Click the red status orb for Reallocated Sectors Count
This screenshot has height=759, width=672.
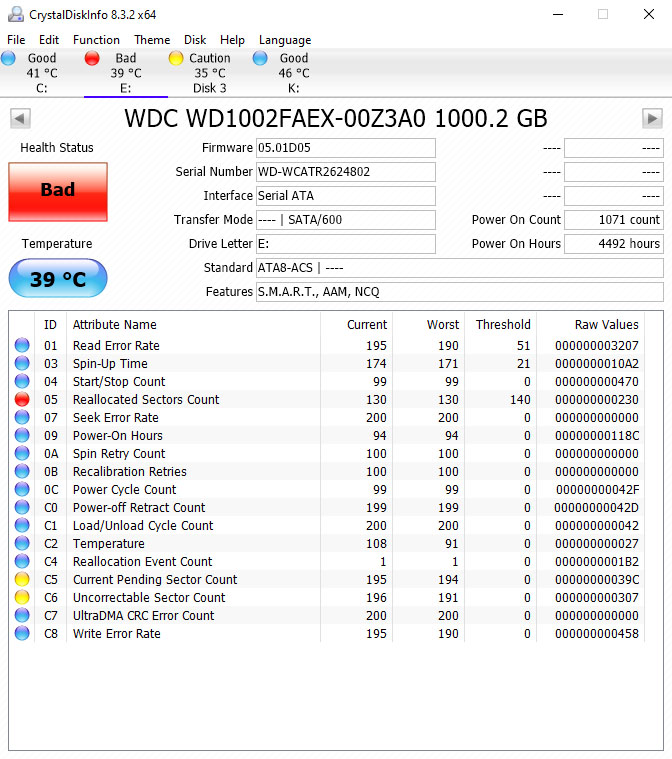click(x=22, y=399)
